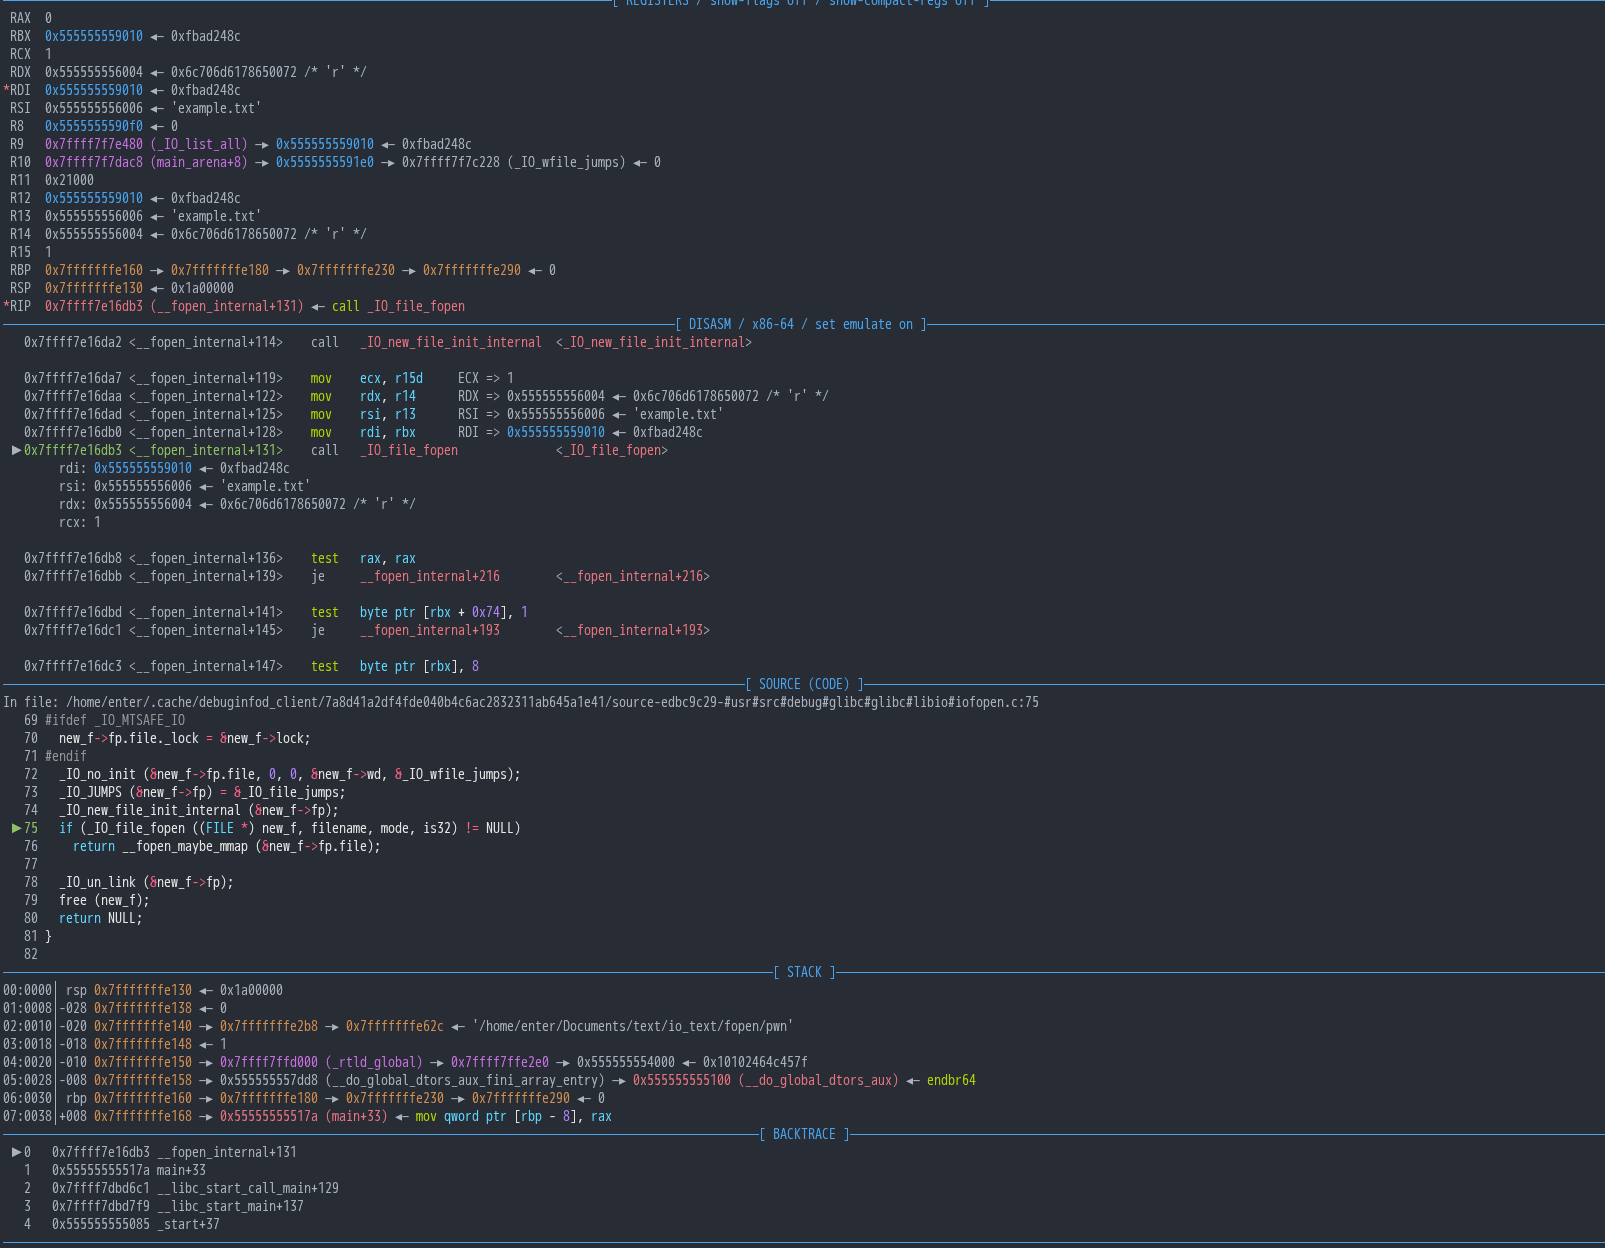This screenshot has width=1605, height=1248.
Task: Click the 'rdi:' call argument line
Action: click(x=174, y=468)
